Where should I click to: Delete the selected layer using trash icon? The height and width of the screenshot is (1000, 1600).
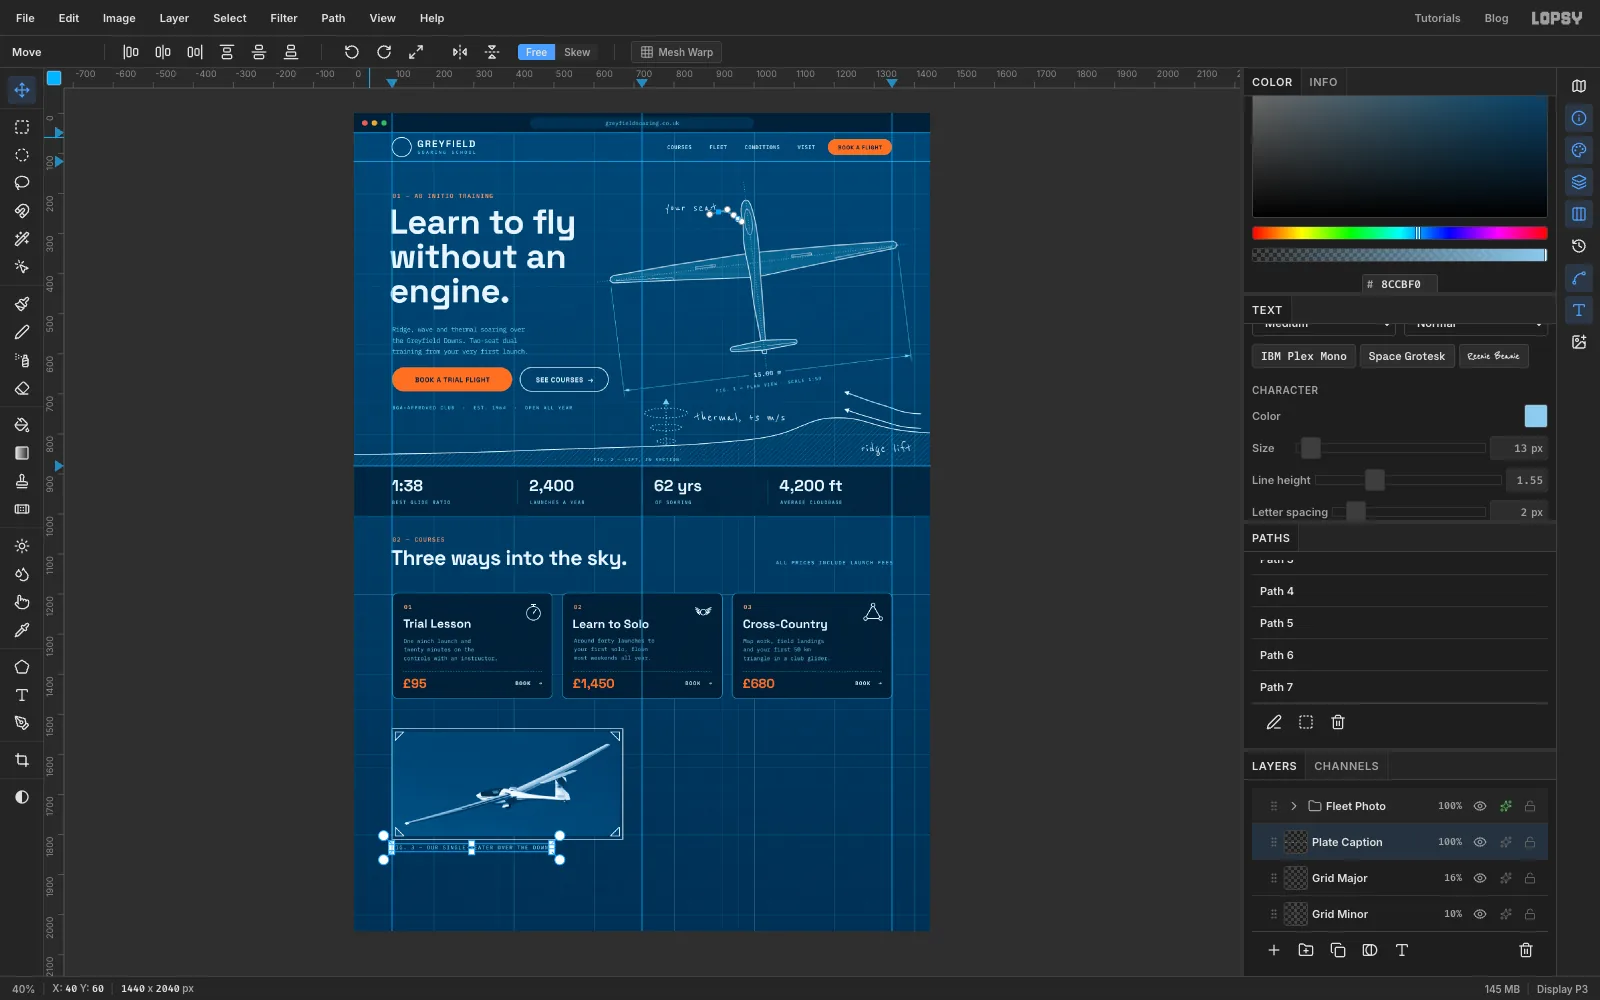pos(1526,950)
